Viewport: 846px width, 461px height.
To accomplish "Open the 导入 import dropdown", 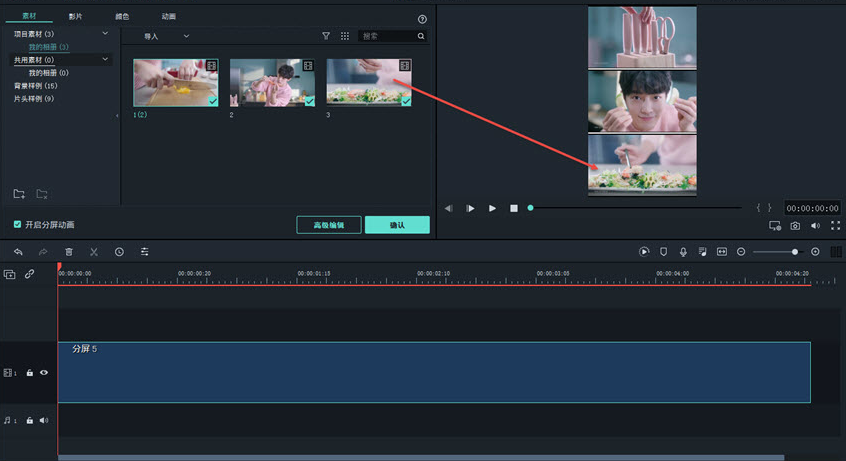I will 166,36.
